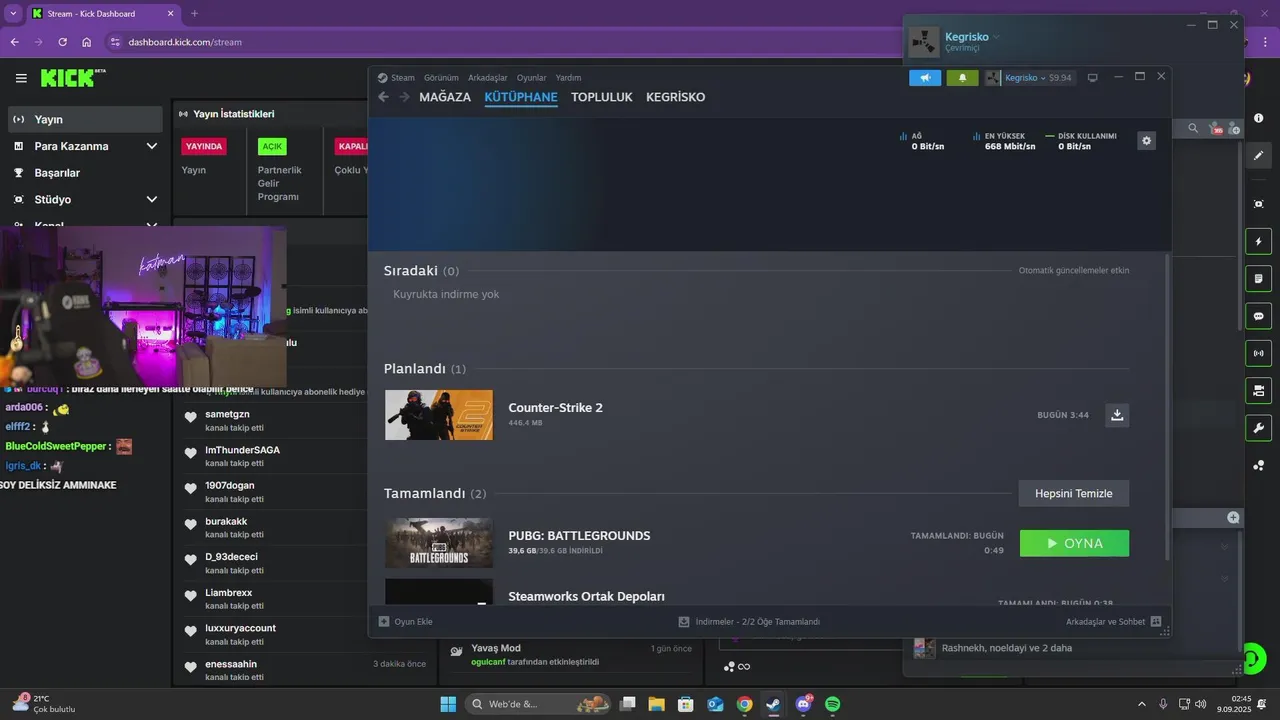
Task: Open Google Chrome taskbar icon
Action: pyautogui.click(x=744, y=704)
